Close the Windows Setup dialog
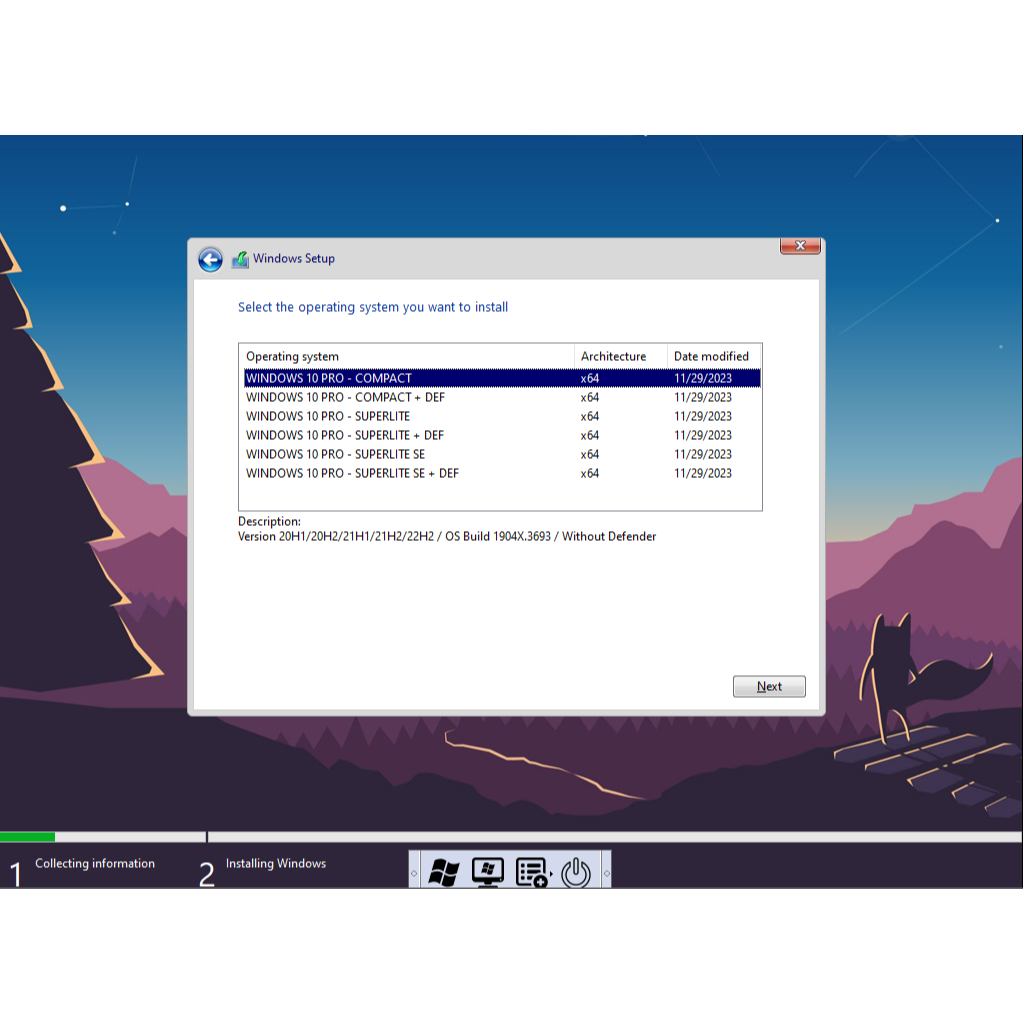 point(800,246)
